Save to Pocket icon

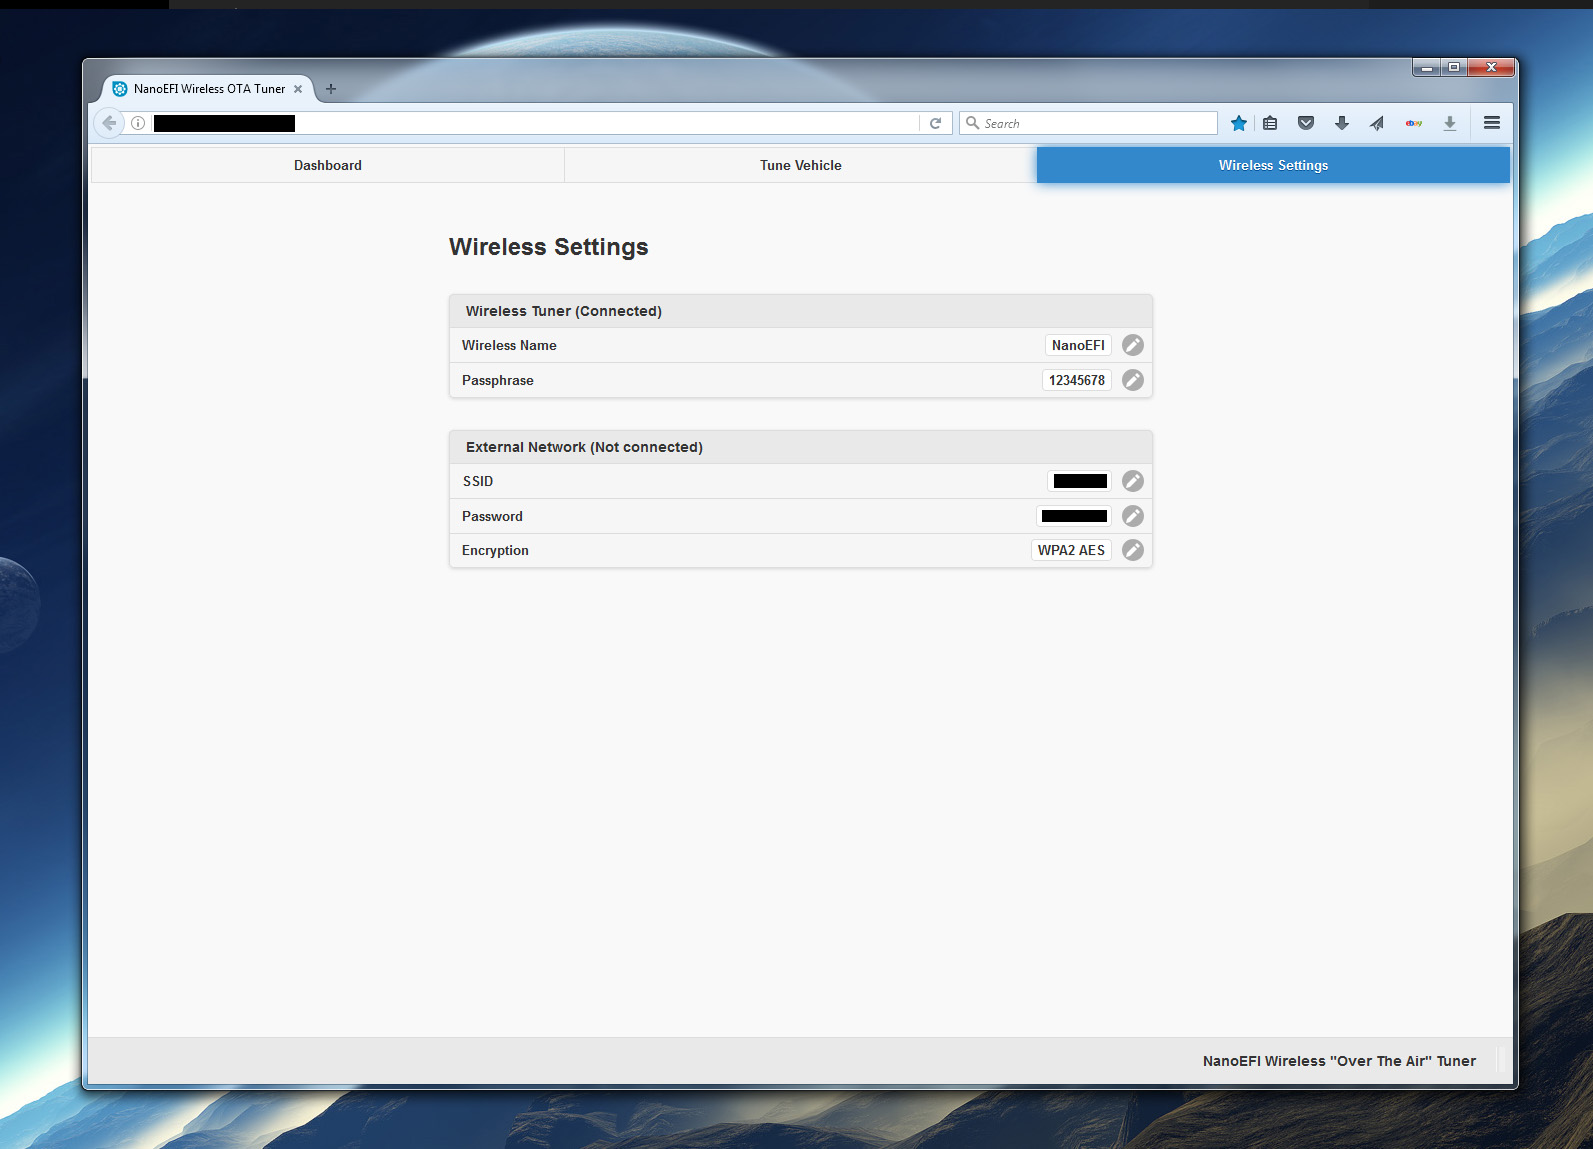[1306, 123]
